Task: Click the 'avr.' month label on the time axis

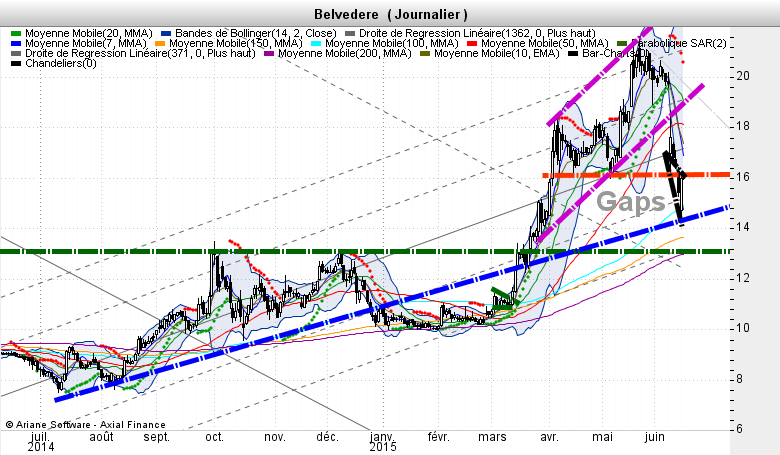Action: pos(549,437)
